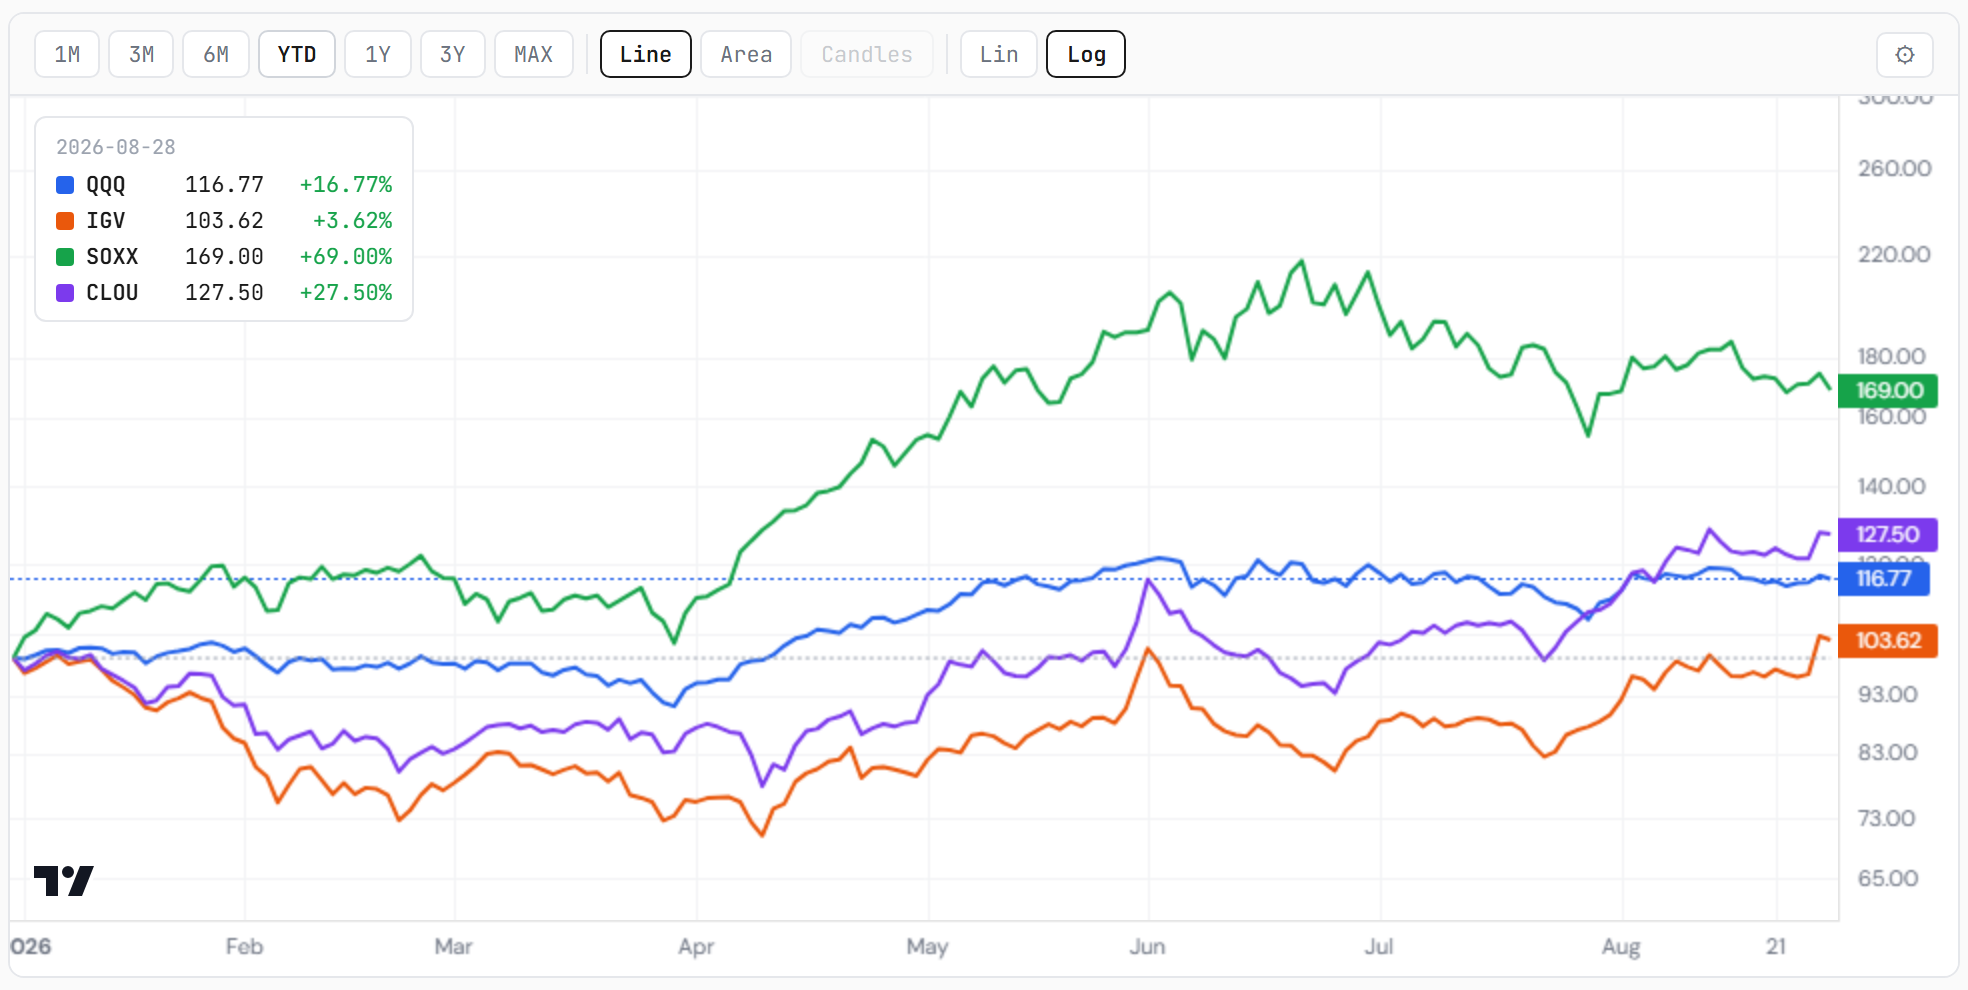Show MAX history range
Screen dimensions: 1968x990
coord(534,54)
